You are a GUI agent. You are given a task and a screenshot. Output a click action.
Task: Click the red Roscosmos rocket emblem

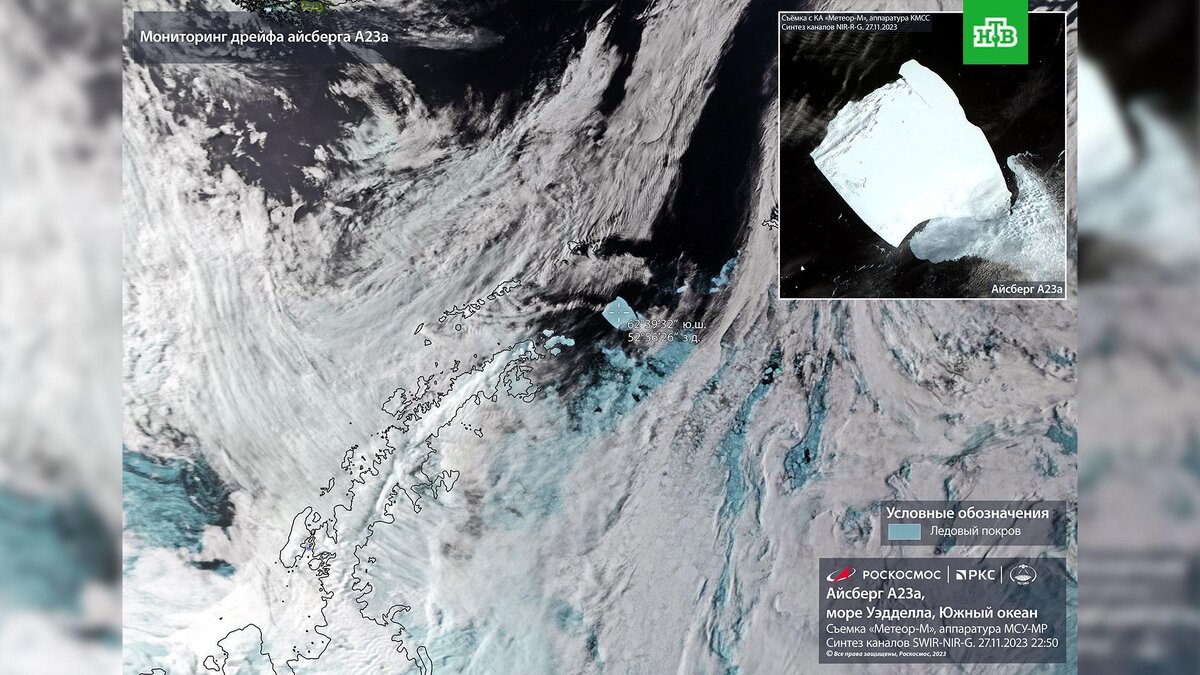(x=841, y=574)
